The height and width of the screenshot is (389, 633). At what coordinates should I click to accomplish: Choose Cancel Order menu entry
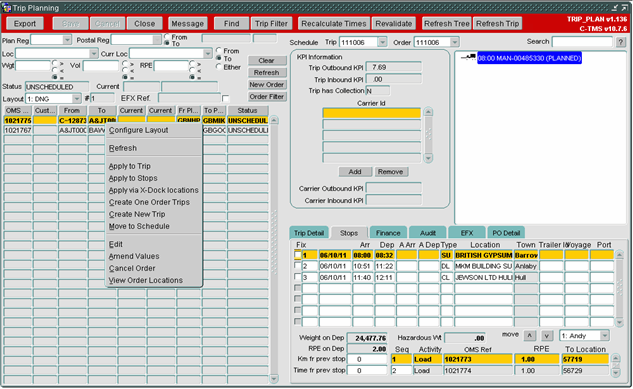tap(132, 268)
